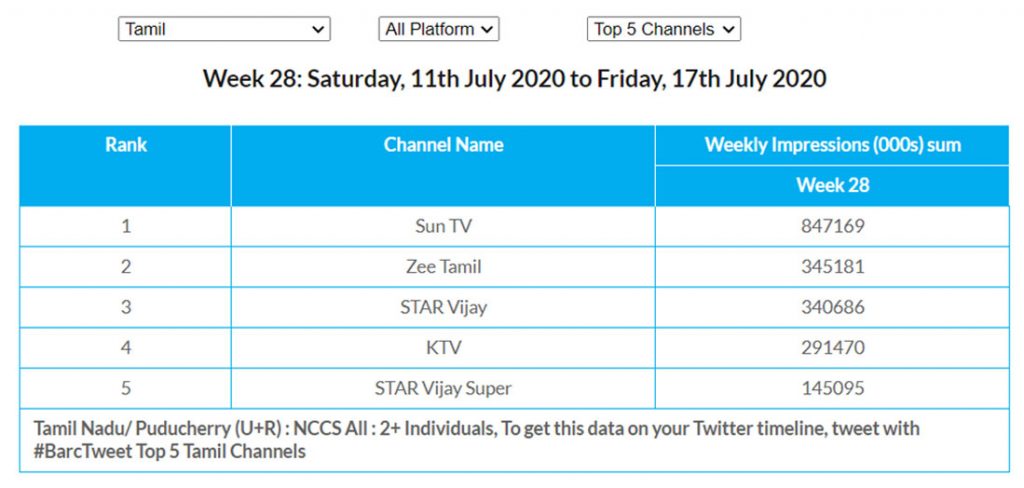Click the Week 28 date range heading
The image size is (1024, 488).
click(514, 79)
